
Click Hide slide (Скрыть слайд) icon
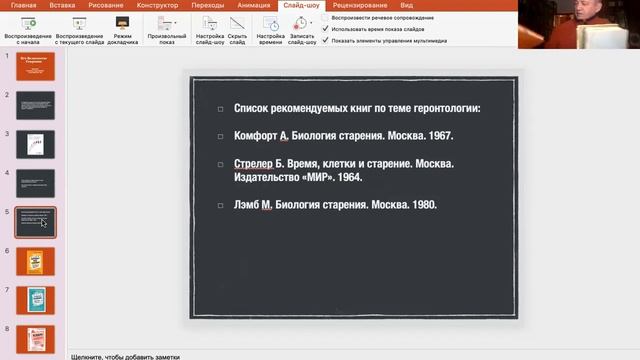[237, 24]
